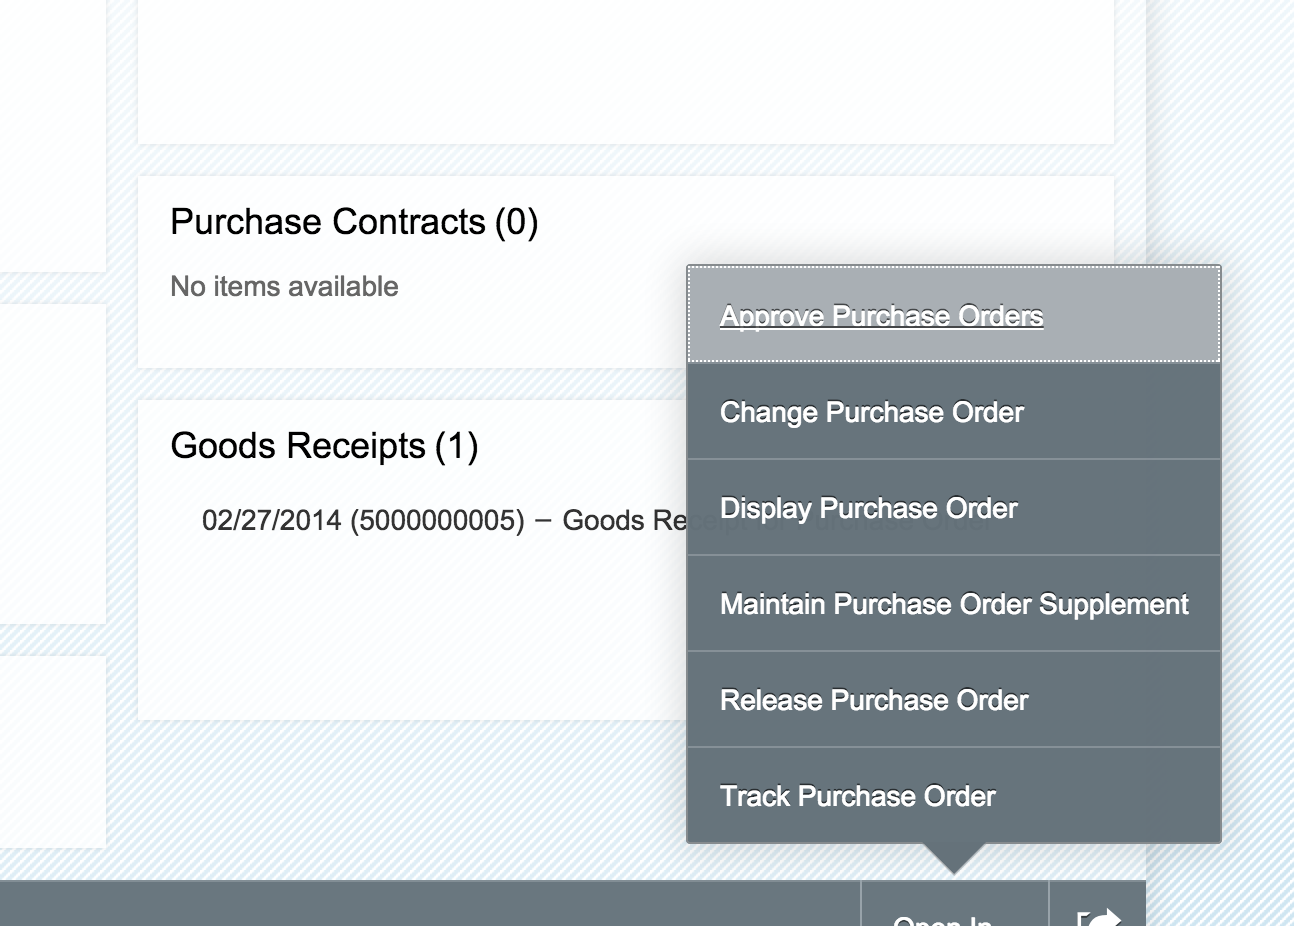Select Maintain Purchase Order Supplement

pyautogui.click(x=953, y=604)
